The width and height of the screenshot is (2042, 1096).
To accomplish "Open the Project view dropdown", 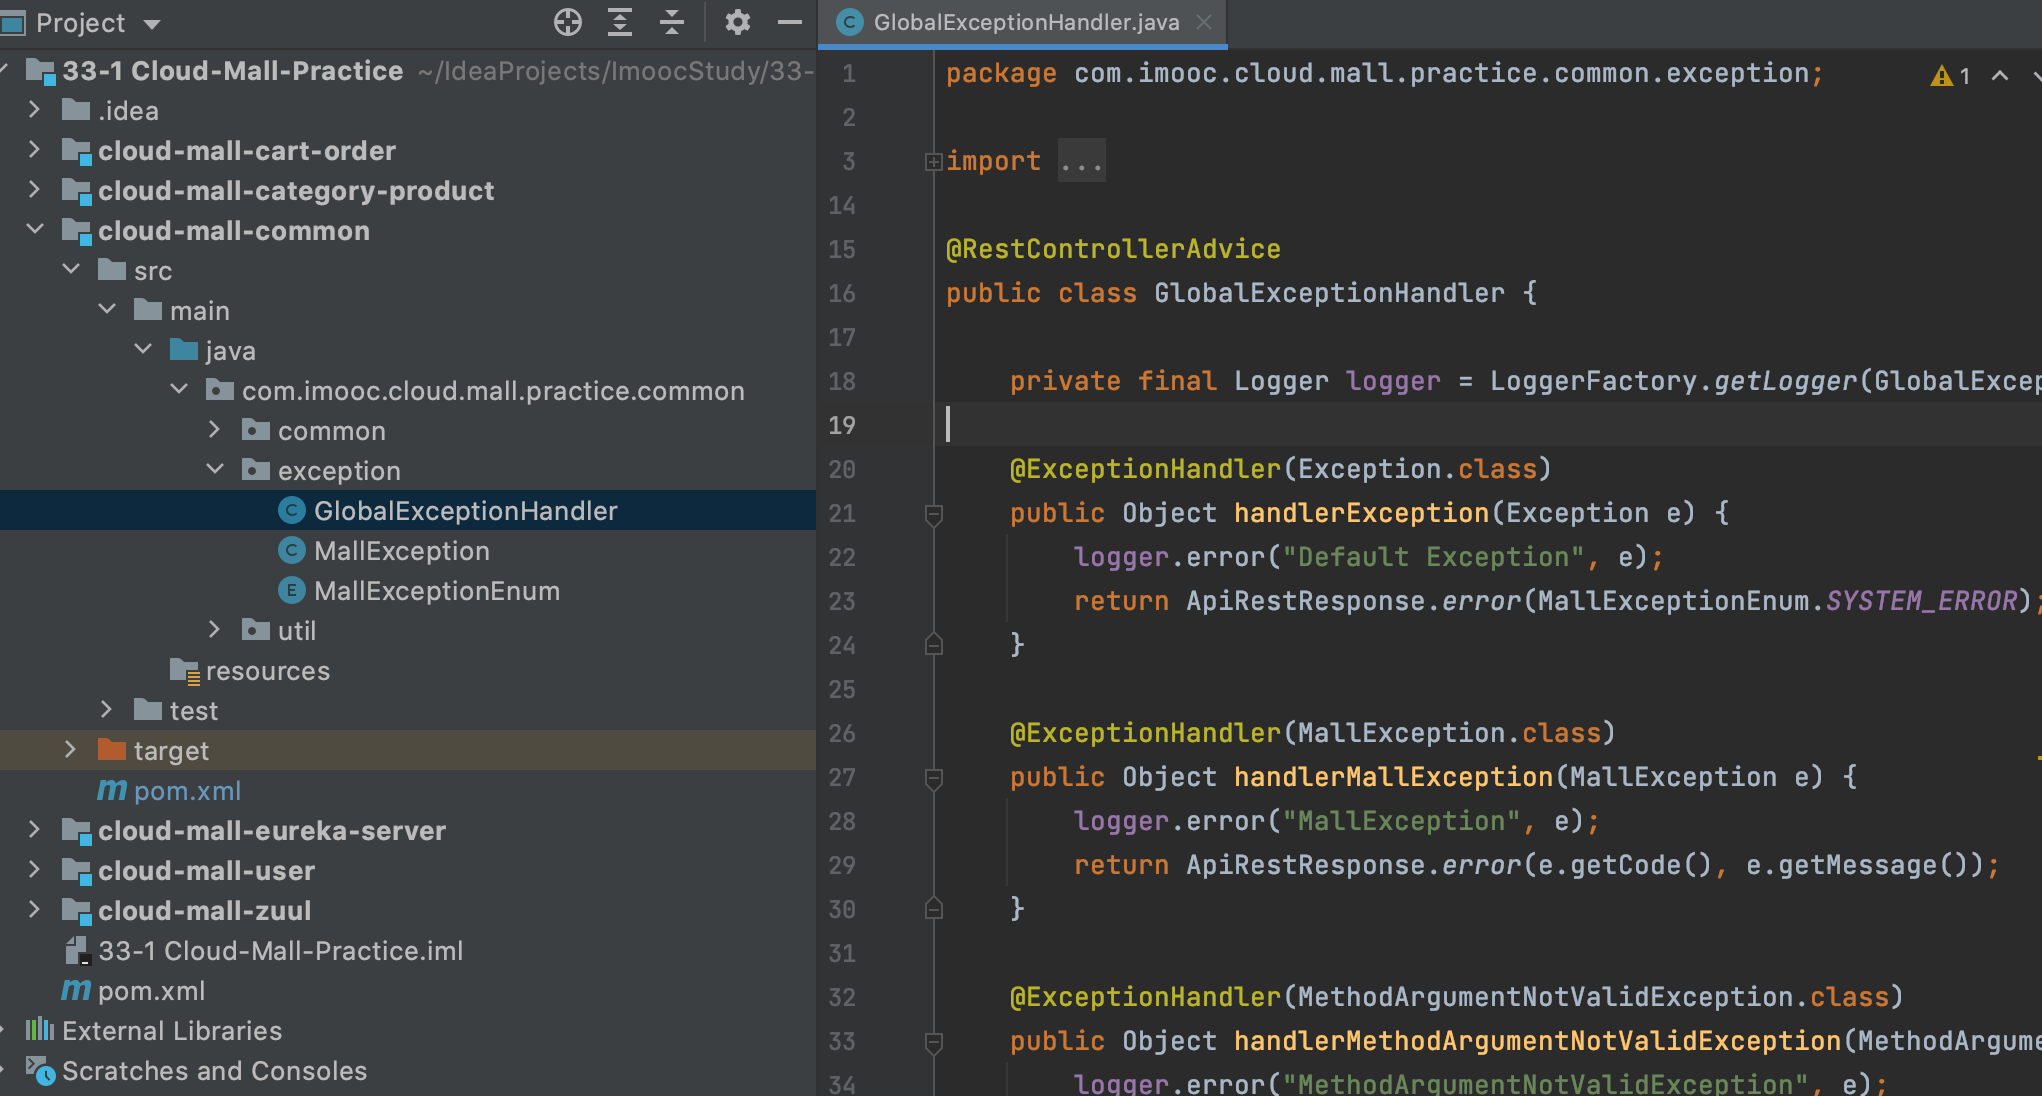I will click(152, 24).
